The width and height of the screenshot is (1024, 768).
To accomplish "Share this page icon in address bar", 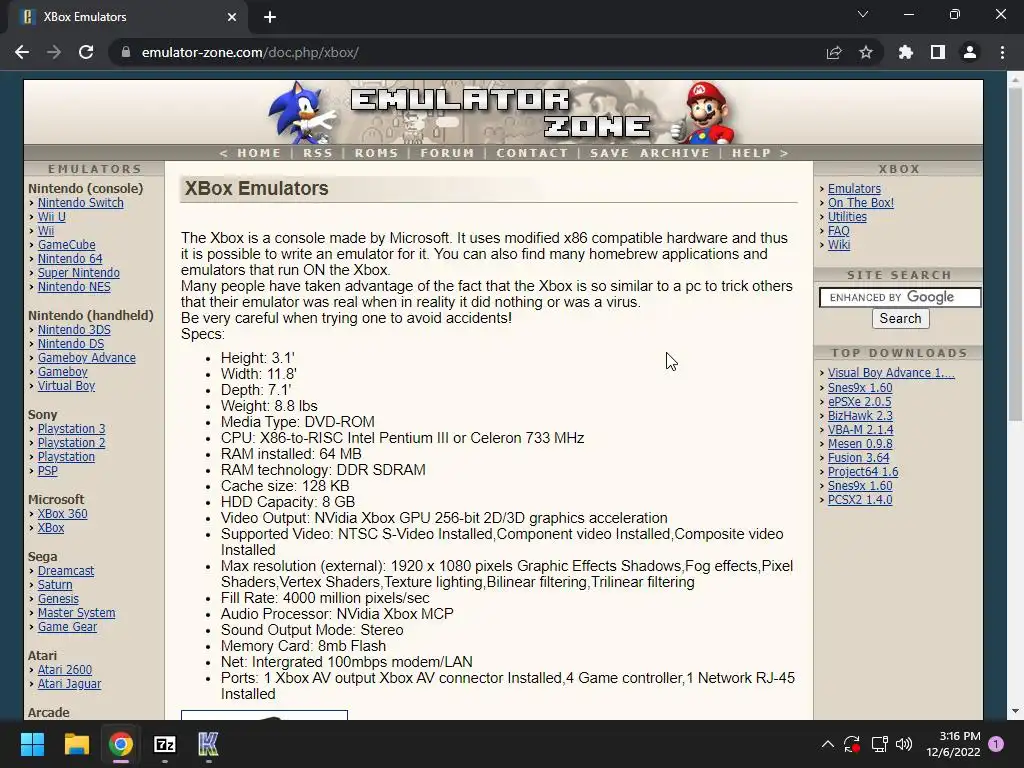I will click(x=834, y=52).
